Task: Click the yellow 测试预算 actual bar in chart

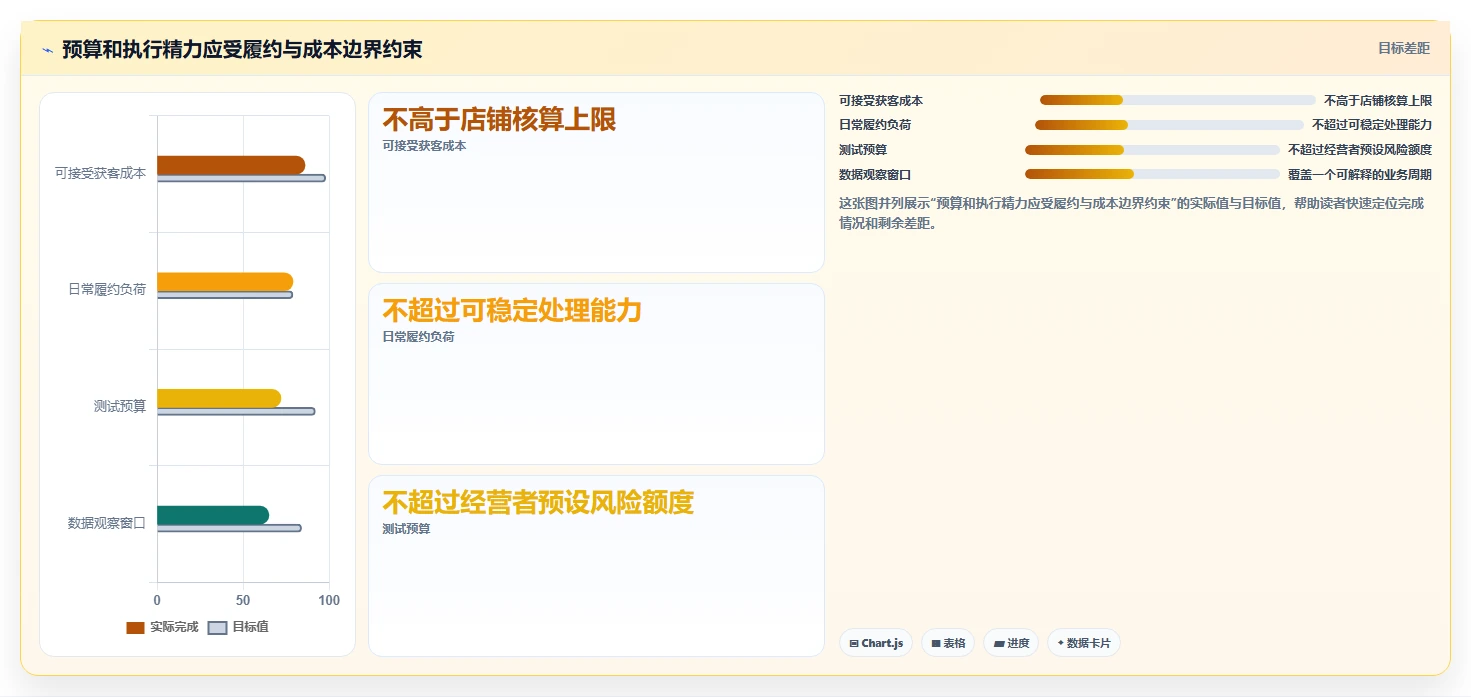Action: 219,398
